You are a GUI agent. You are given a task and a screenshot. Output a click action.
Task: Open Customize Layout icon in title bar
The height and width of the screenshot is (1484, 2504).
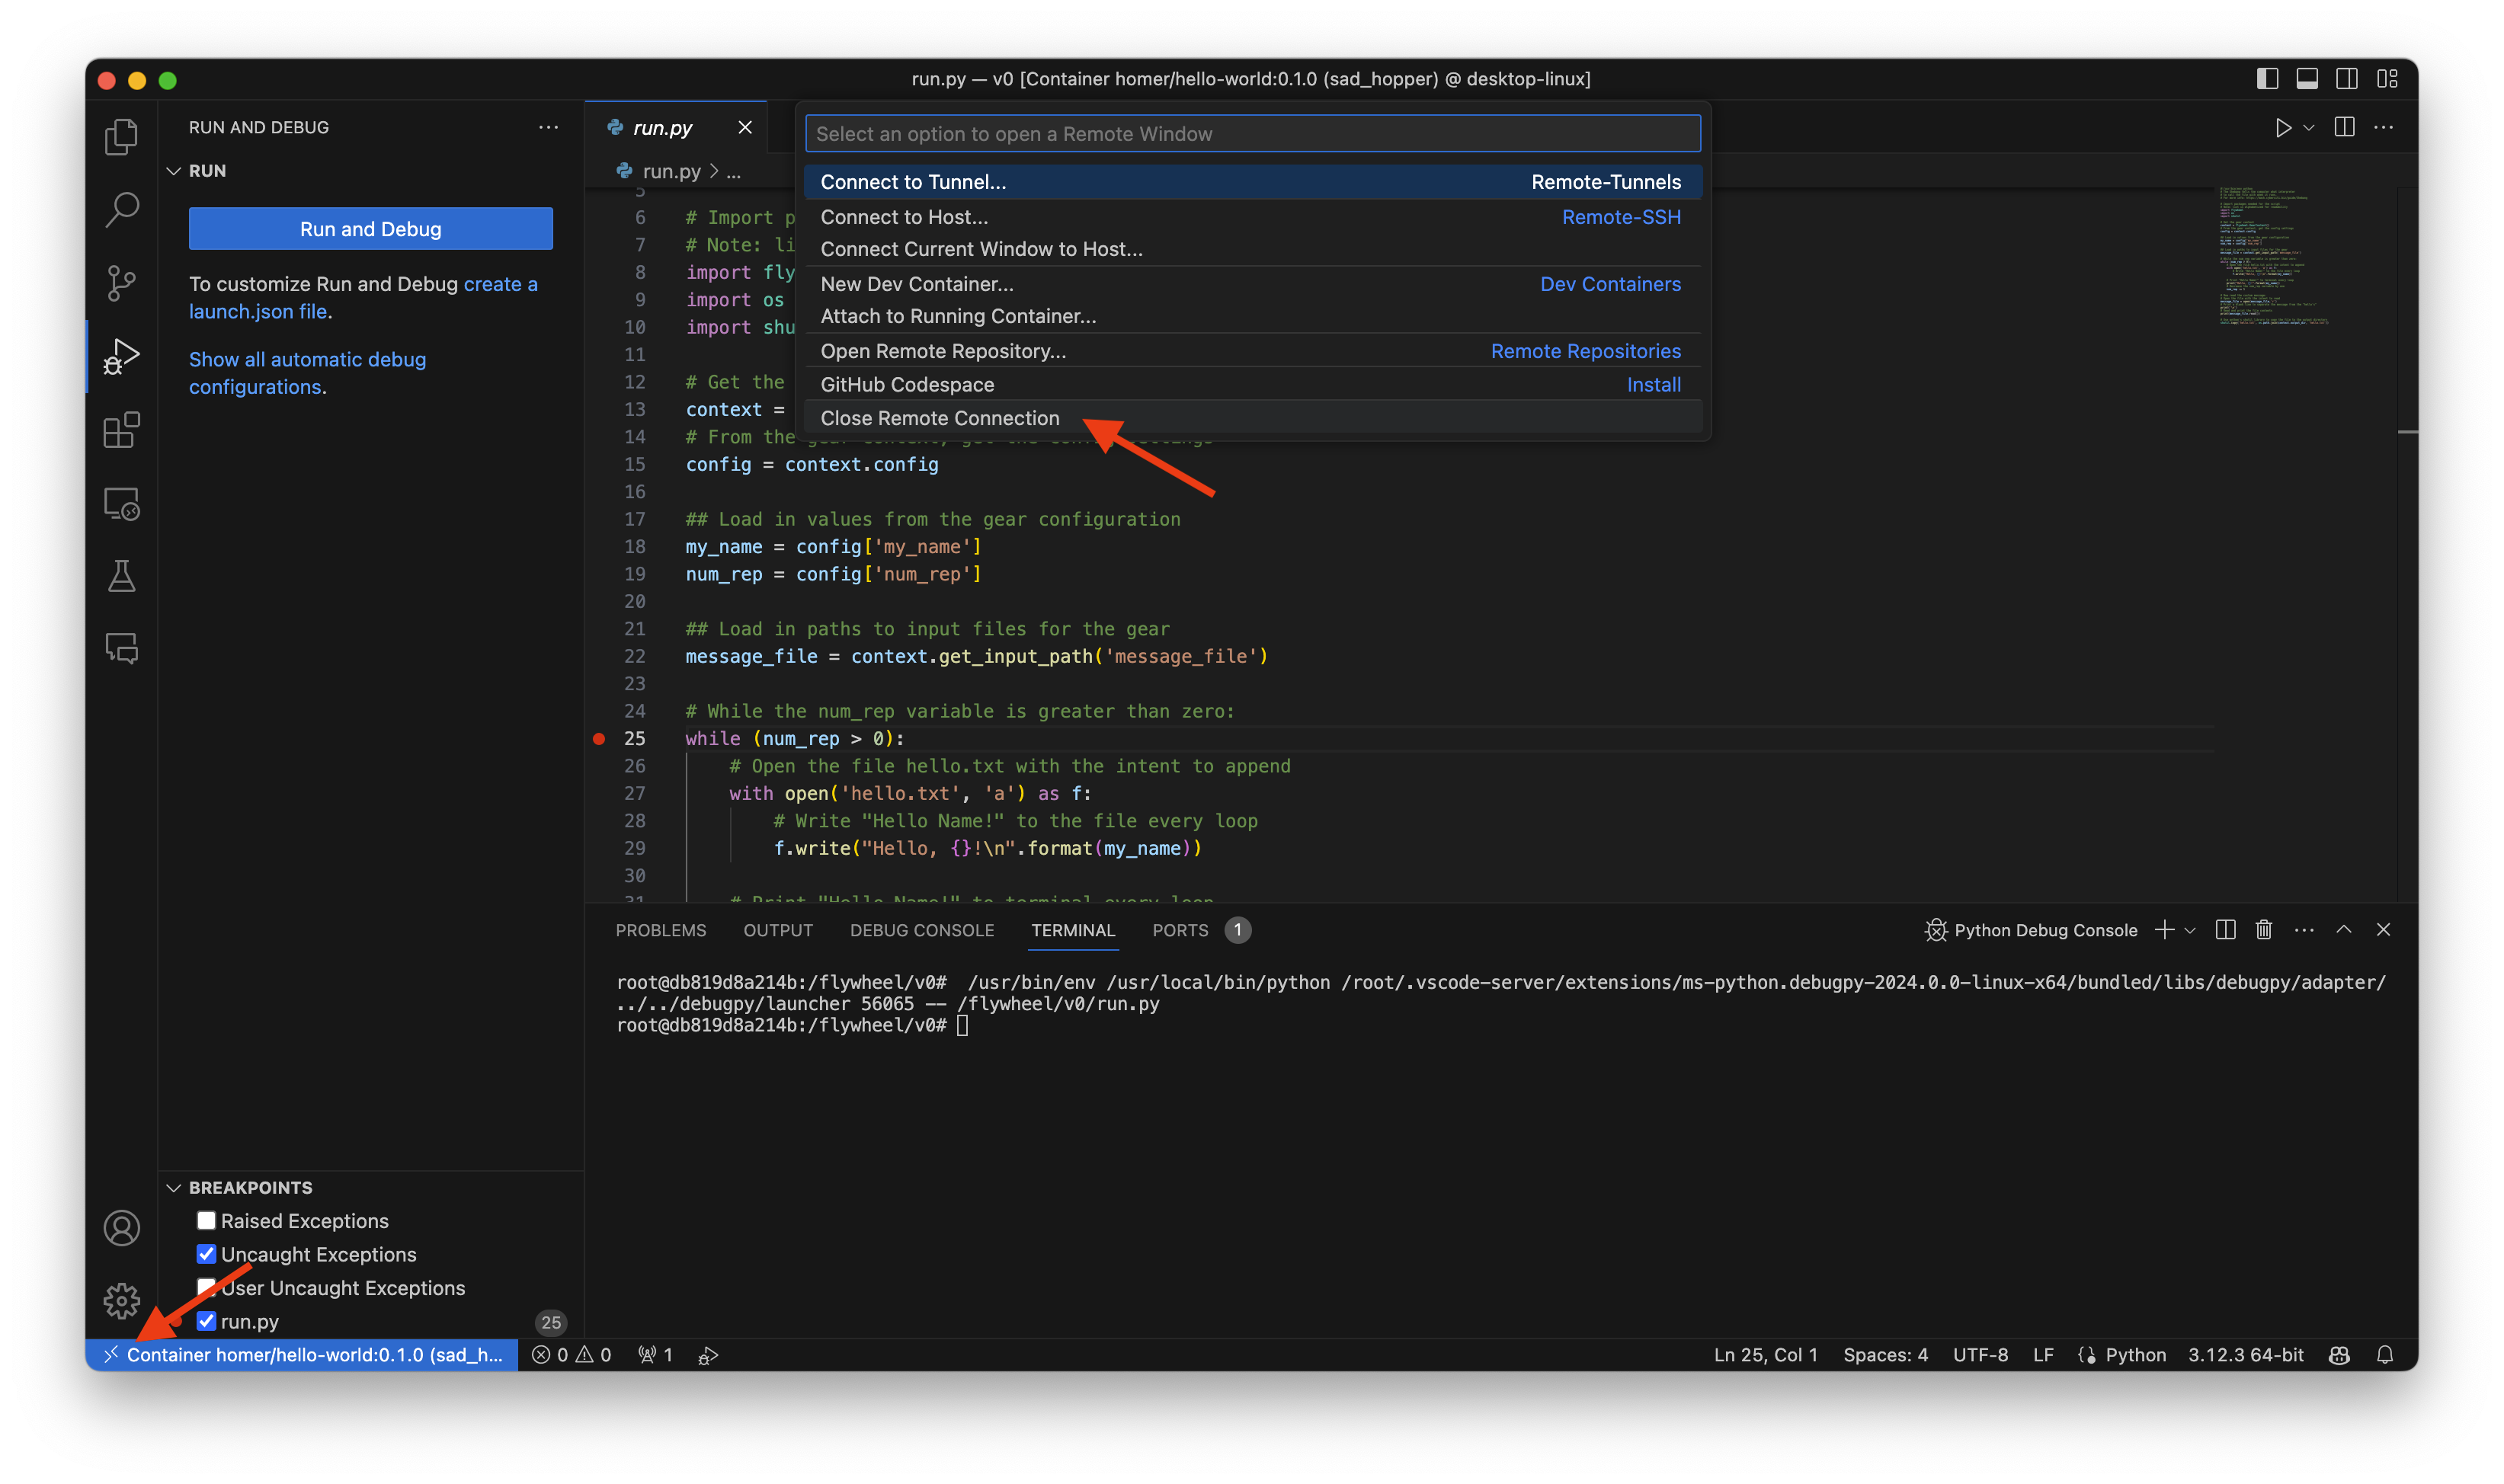(x=2387, y=79)
